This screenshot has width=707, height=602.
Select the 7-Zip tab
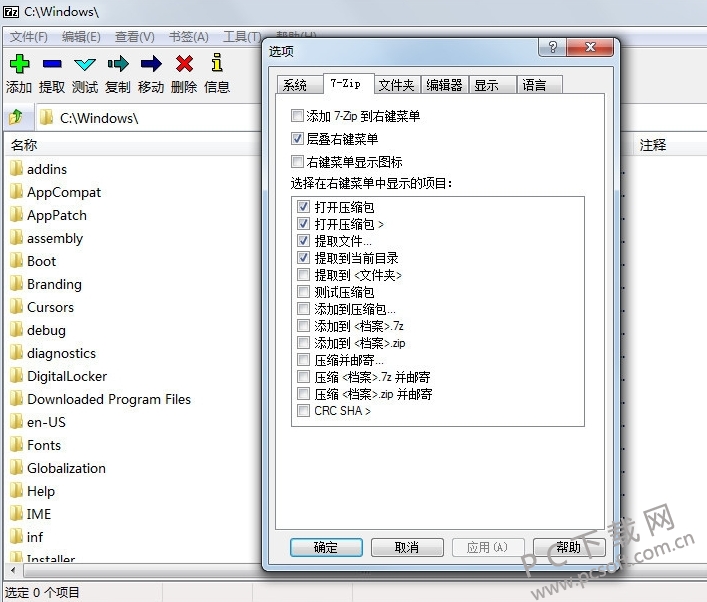(348, 83)
